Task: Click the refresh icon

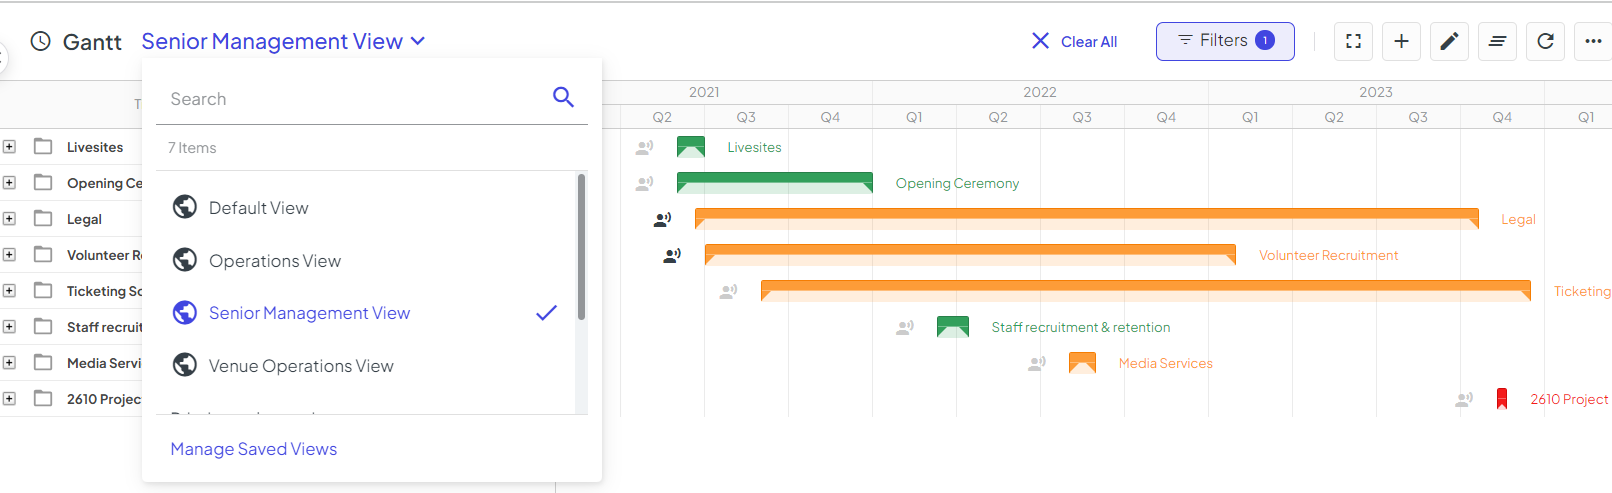Action: click(x=1545, y=41)
